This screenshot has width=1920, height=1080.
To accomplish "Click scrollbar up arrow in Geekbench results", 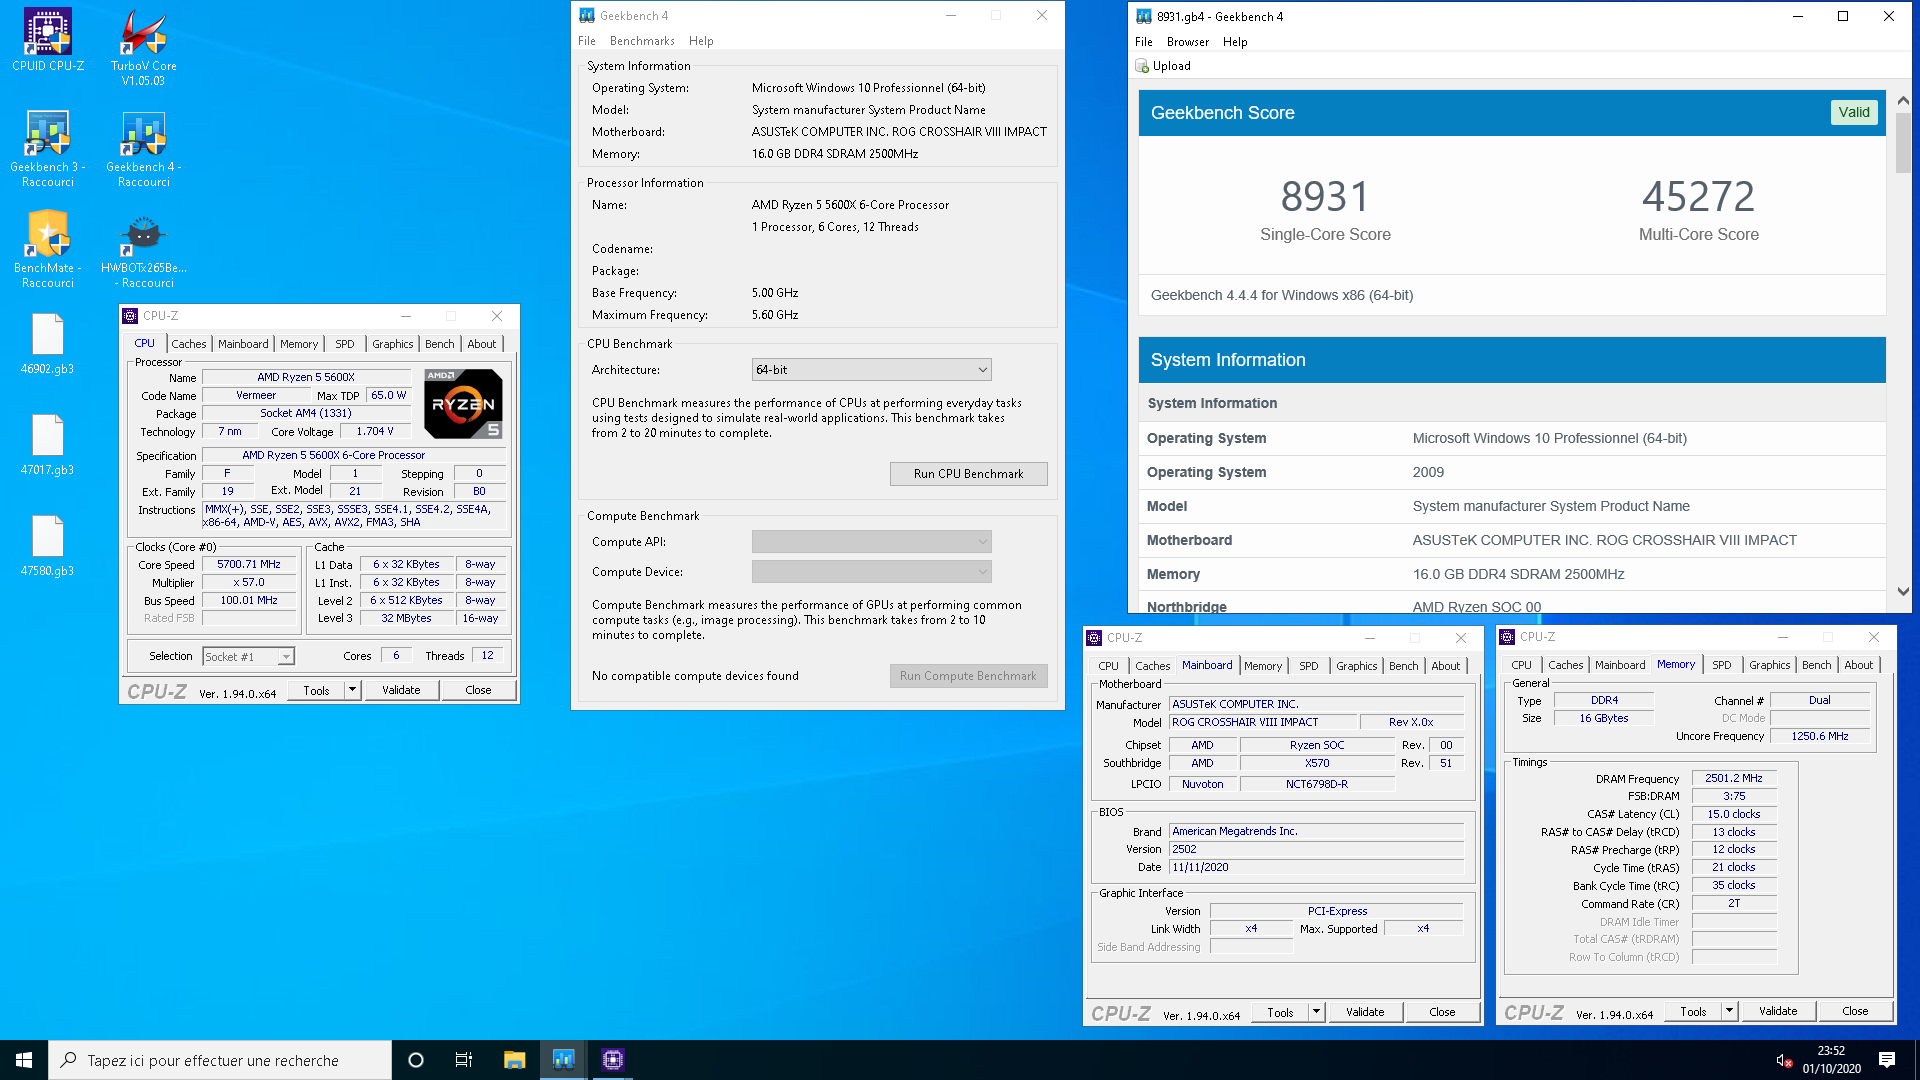I will pos(1903,101).
